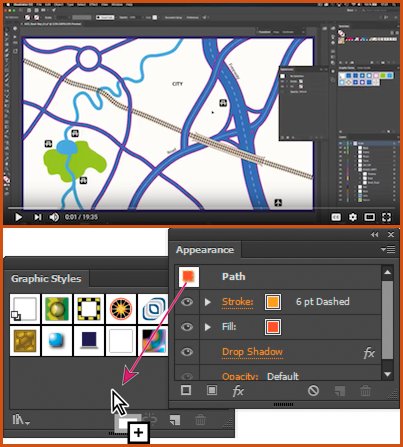The height and width of the screenshot is (447, 403).
Task: Add New Stroke in Appearance panel
Action: point(186,390)
